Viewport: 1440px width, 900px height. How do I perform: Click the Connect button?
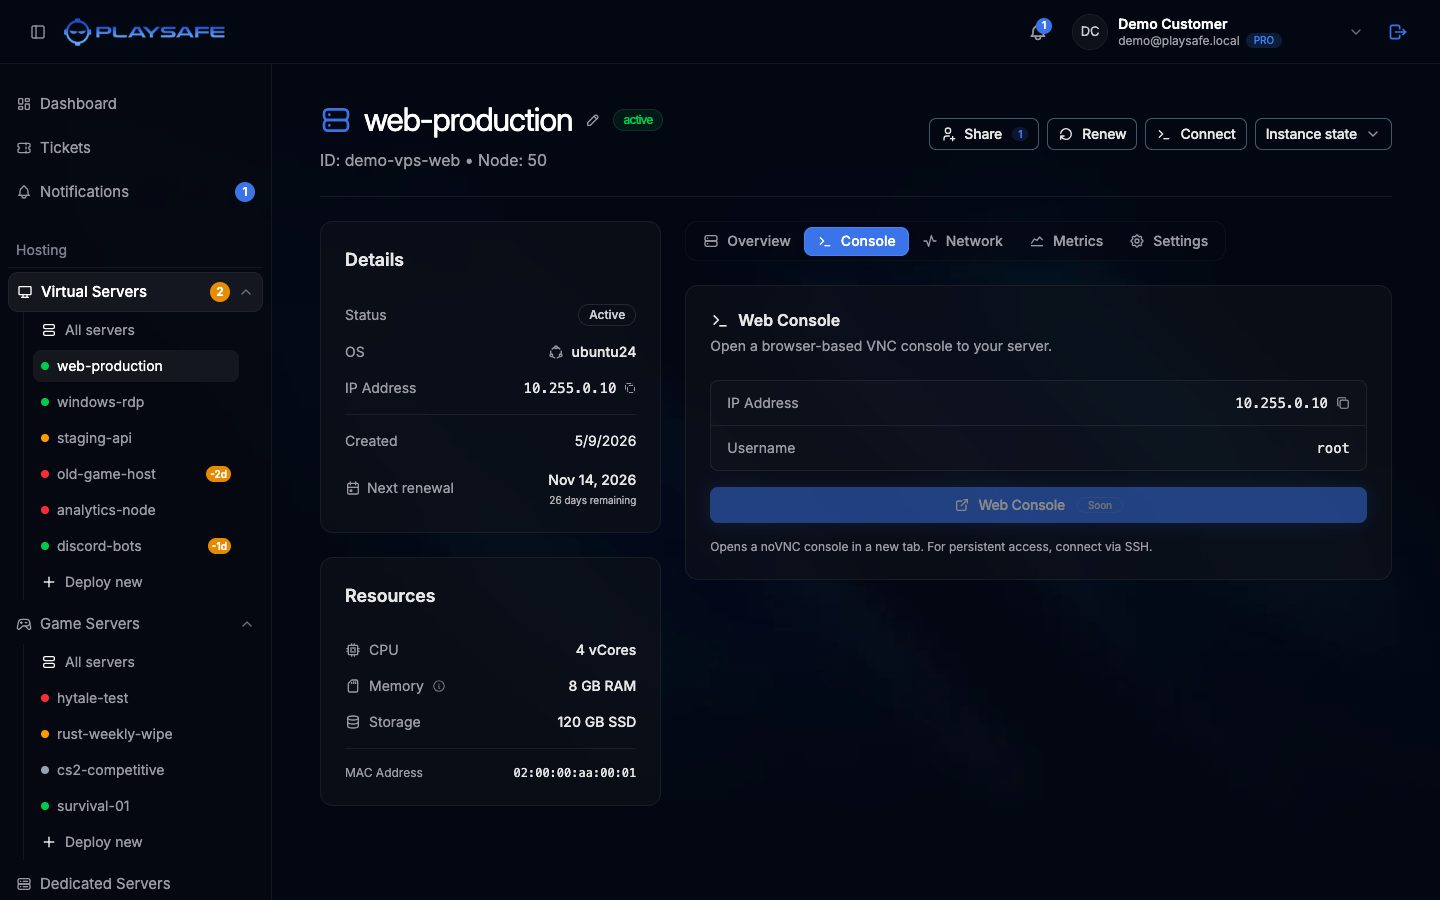click(x=1196, y=134)
